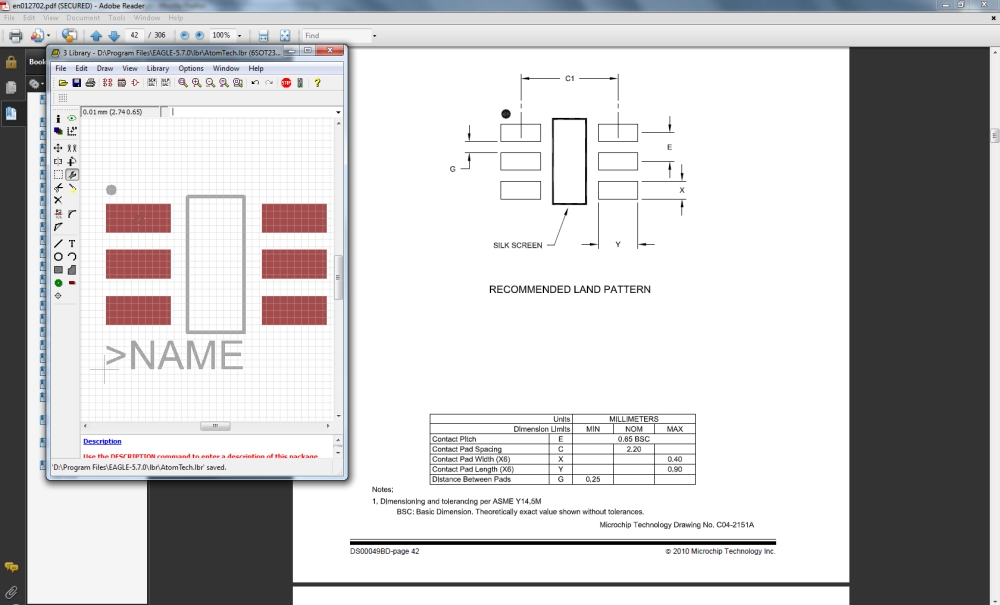This screenshot has width=1000, height=605.
Task: Open the Comments panel icon in Adobe Reader
Action: point(11,567)
